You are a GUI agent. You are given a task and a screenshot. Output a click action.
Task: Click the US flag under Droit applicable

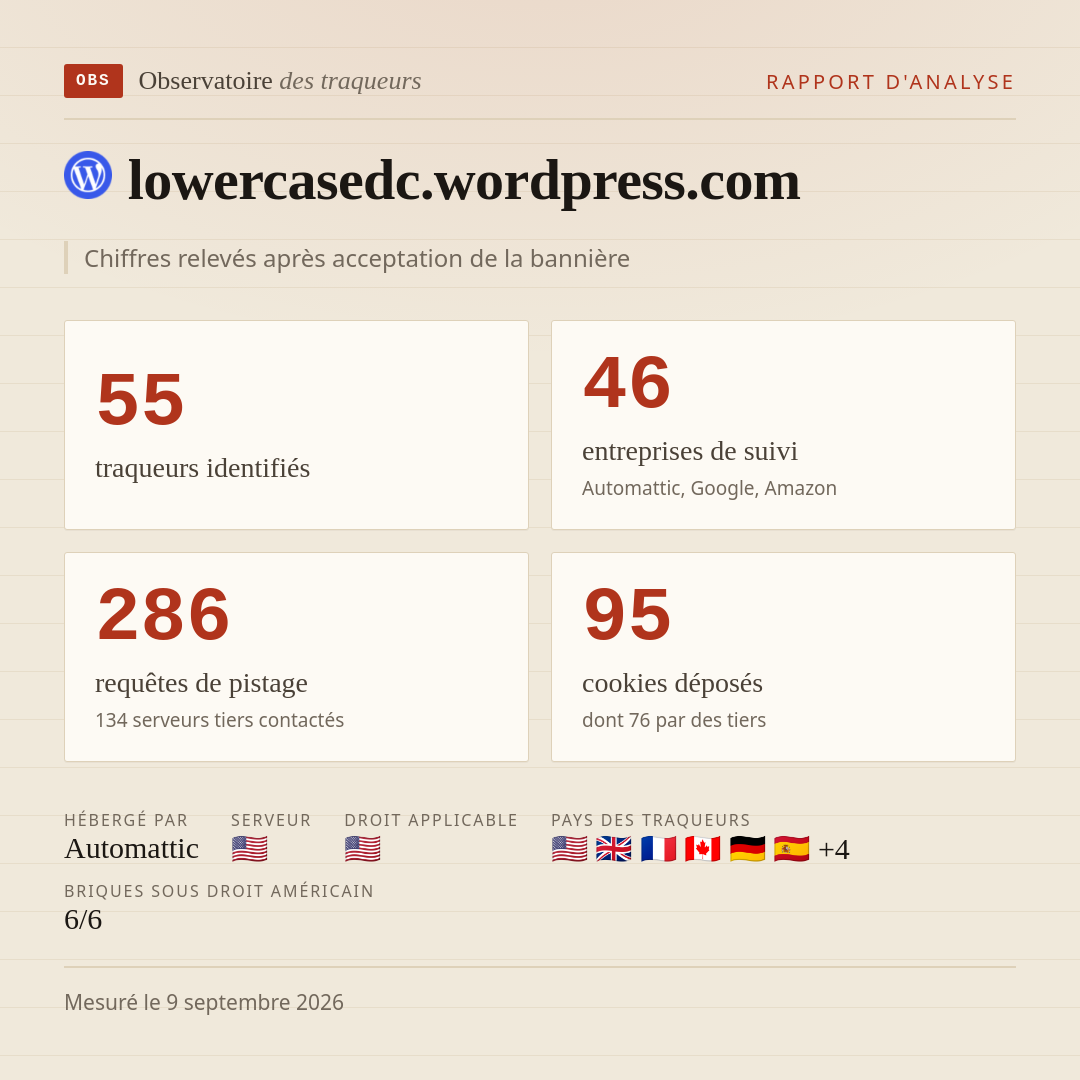(x=362, y=849)
